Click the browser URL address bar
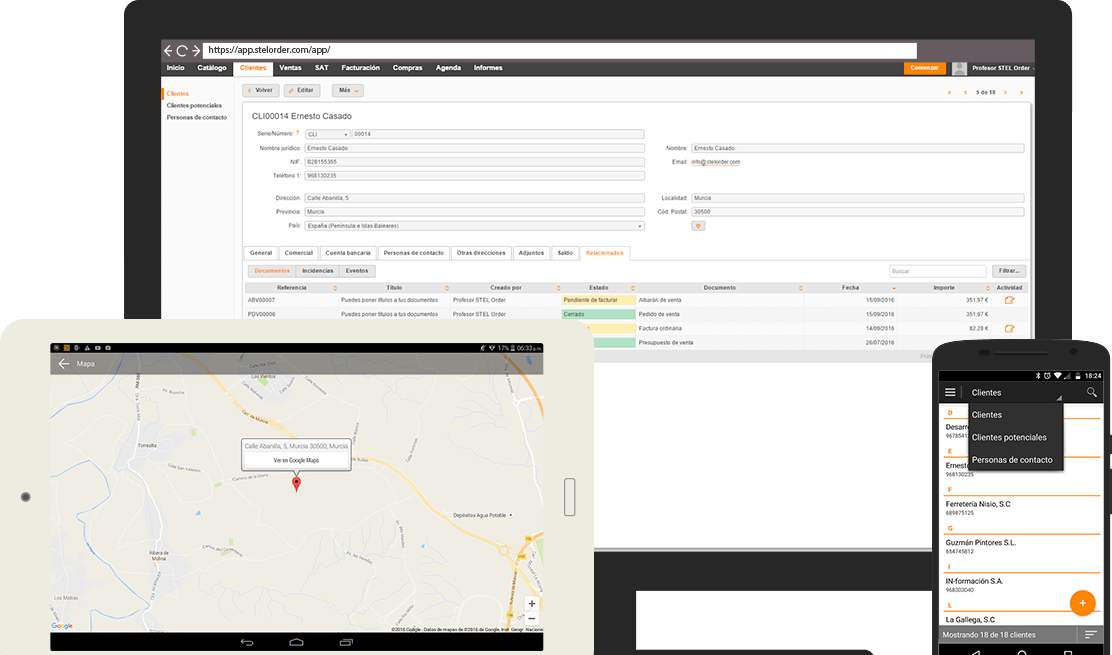Viewport: 1112px width, 655px height. [560, 50]
